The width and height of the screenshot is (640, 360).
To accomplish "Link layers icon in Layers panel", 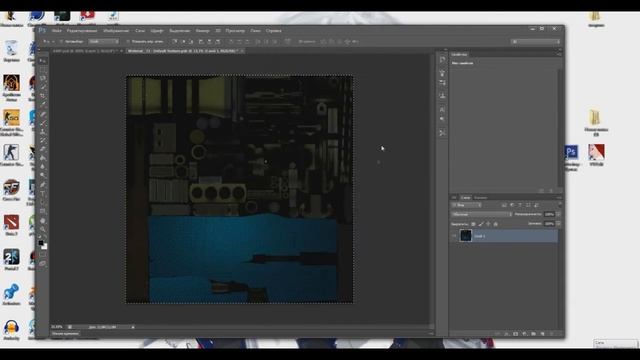I will coord(497,334).
